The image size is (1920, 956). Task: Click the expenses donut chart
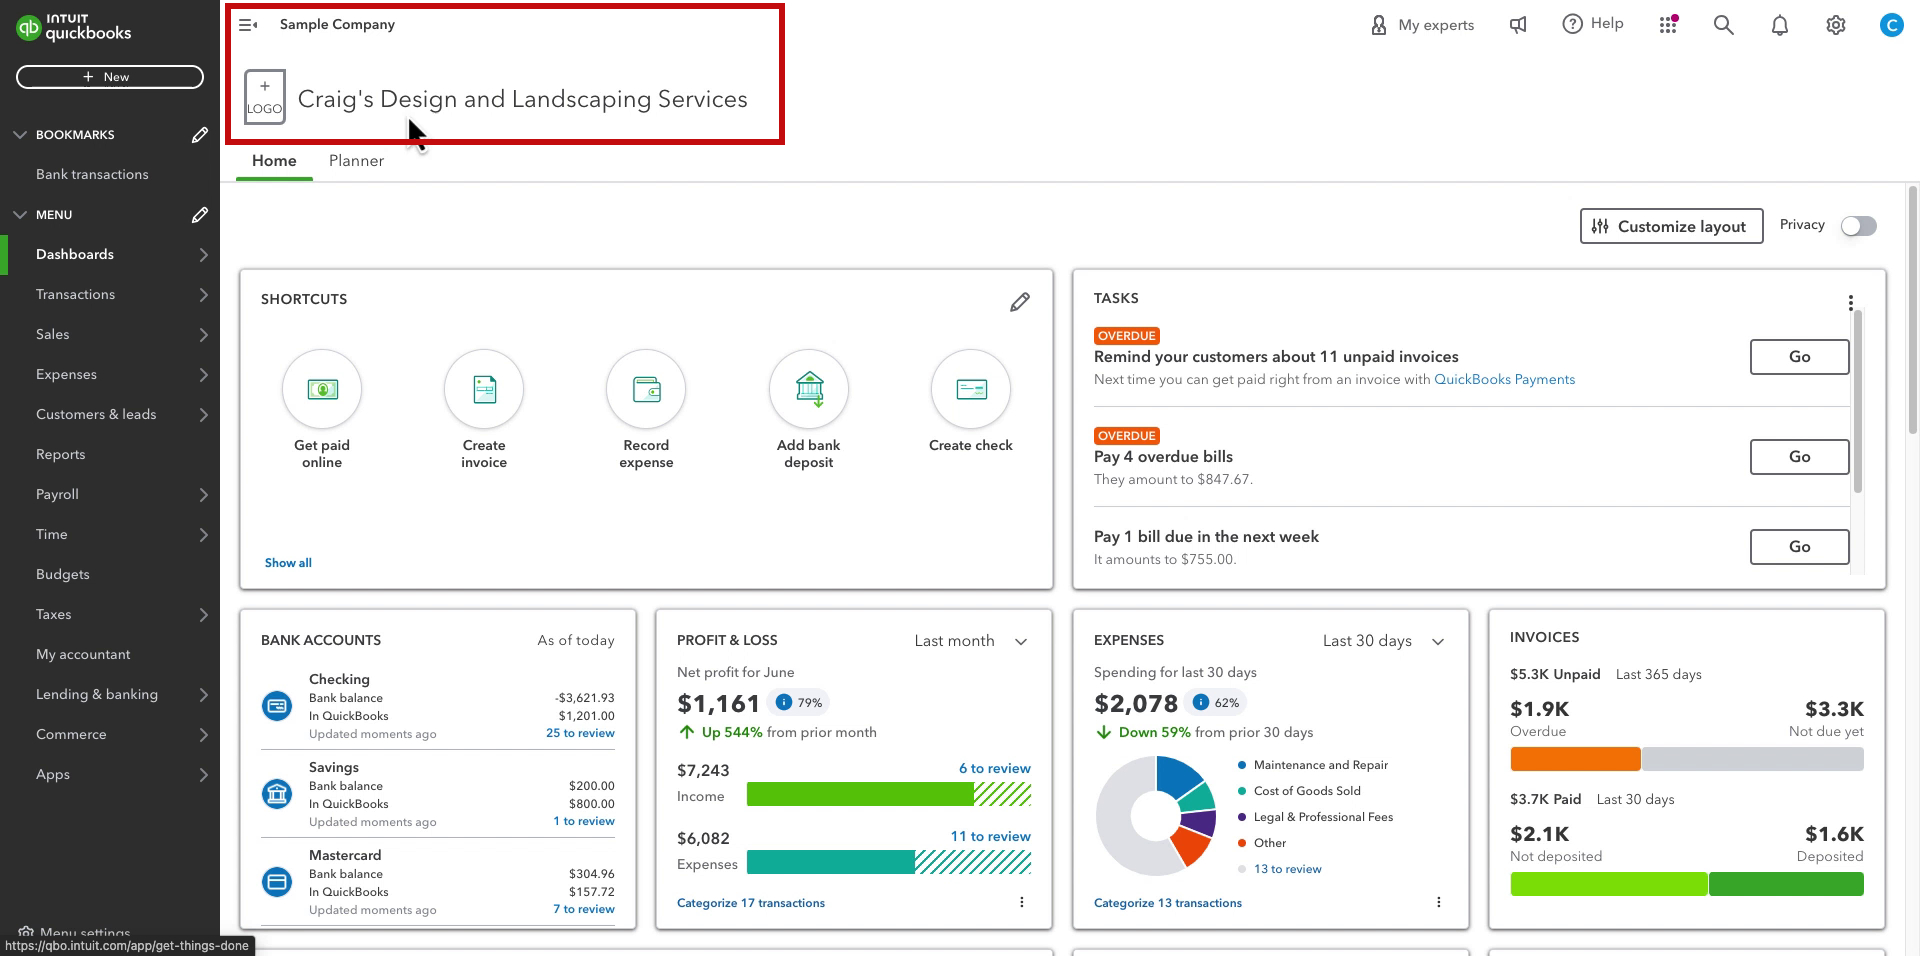coord(1156,816)
